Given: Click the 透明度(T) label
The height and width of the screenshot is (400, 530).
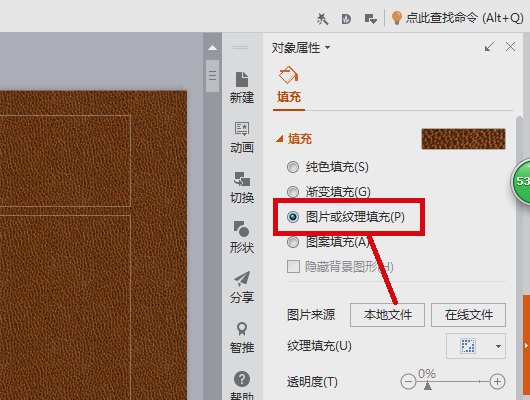Looking at the screenshot, I should click(312, 382).
